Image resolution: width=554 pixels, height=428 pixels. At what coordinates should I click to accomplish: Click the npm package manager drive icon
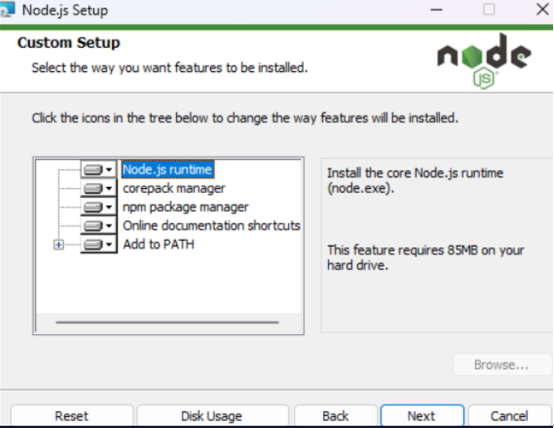click(x=93, y=207)
